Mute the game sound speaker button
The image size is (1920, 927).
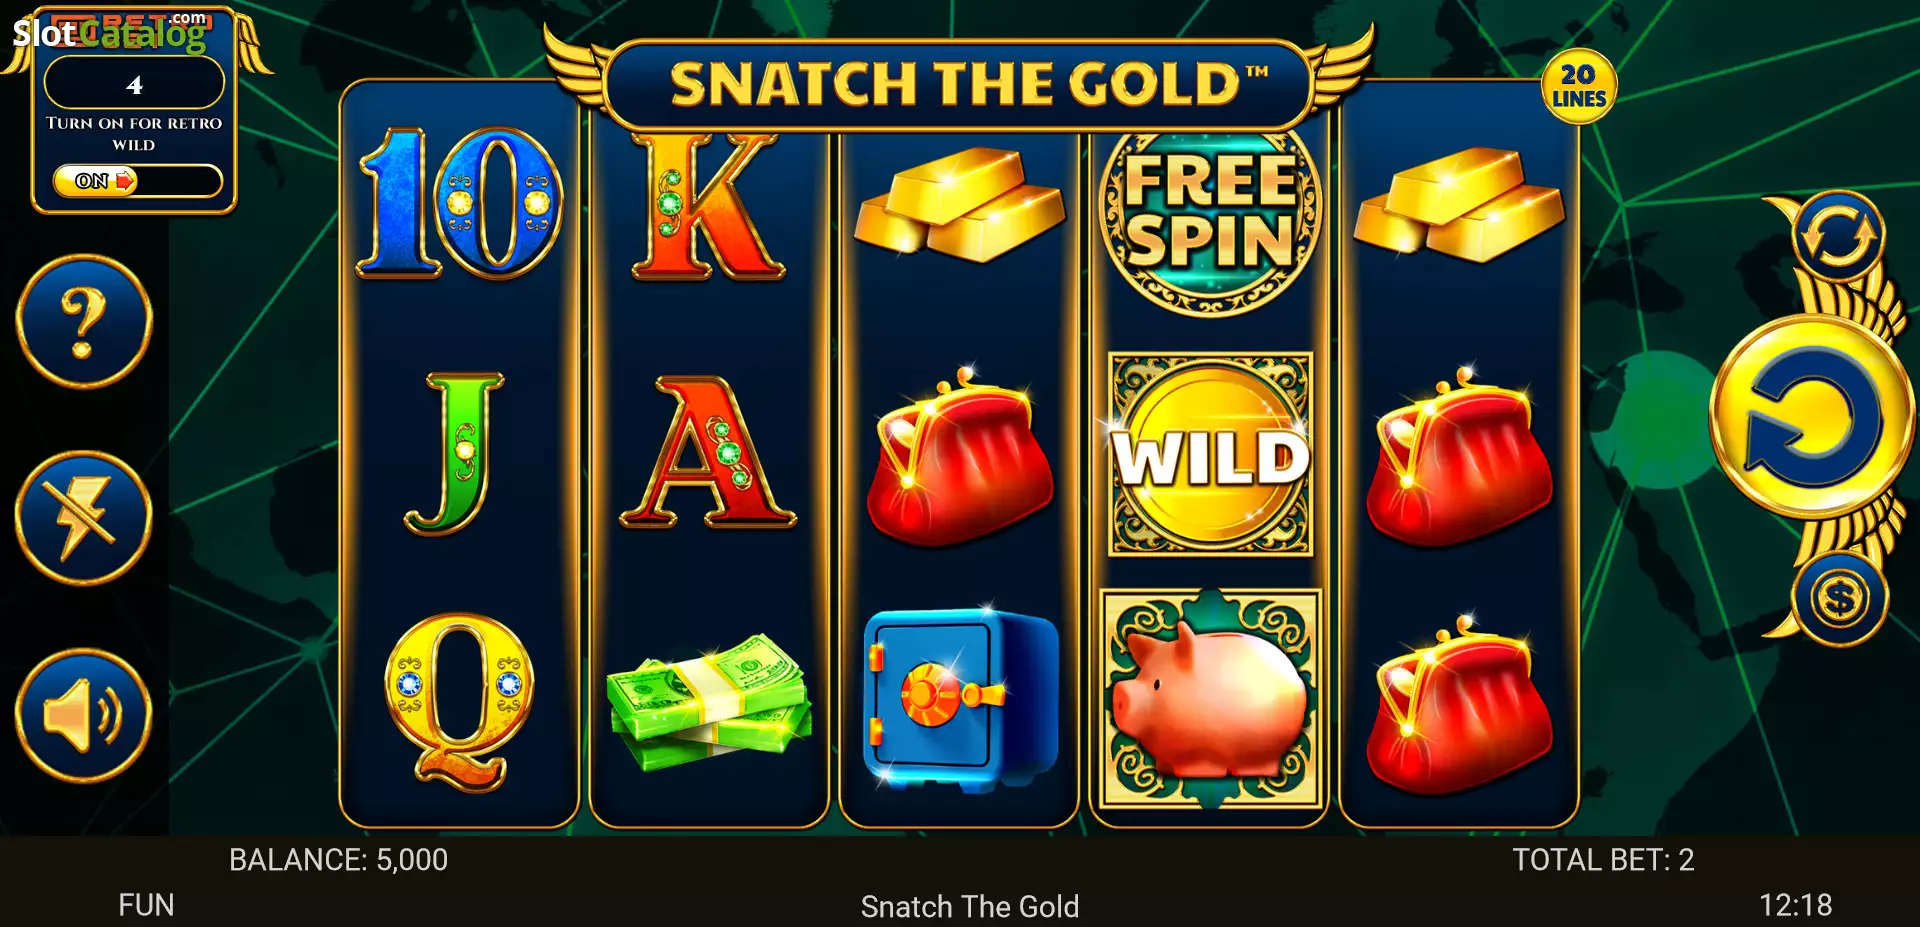84,715
